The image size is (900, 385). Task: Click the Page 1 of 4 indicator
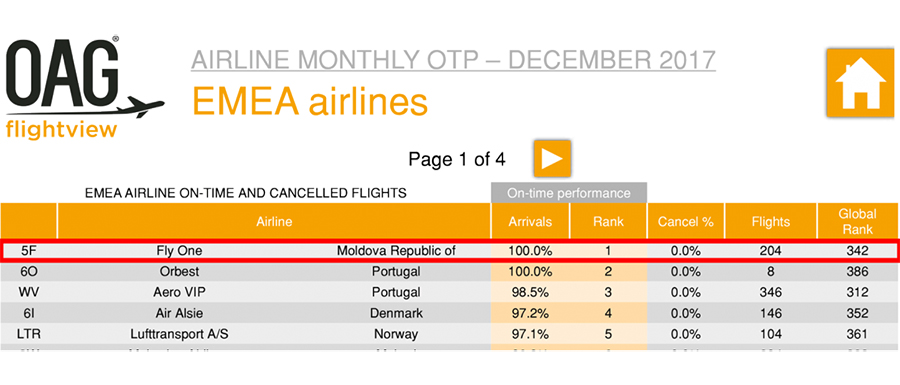click(x=457, y=159)
